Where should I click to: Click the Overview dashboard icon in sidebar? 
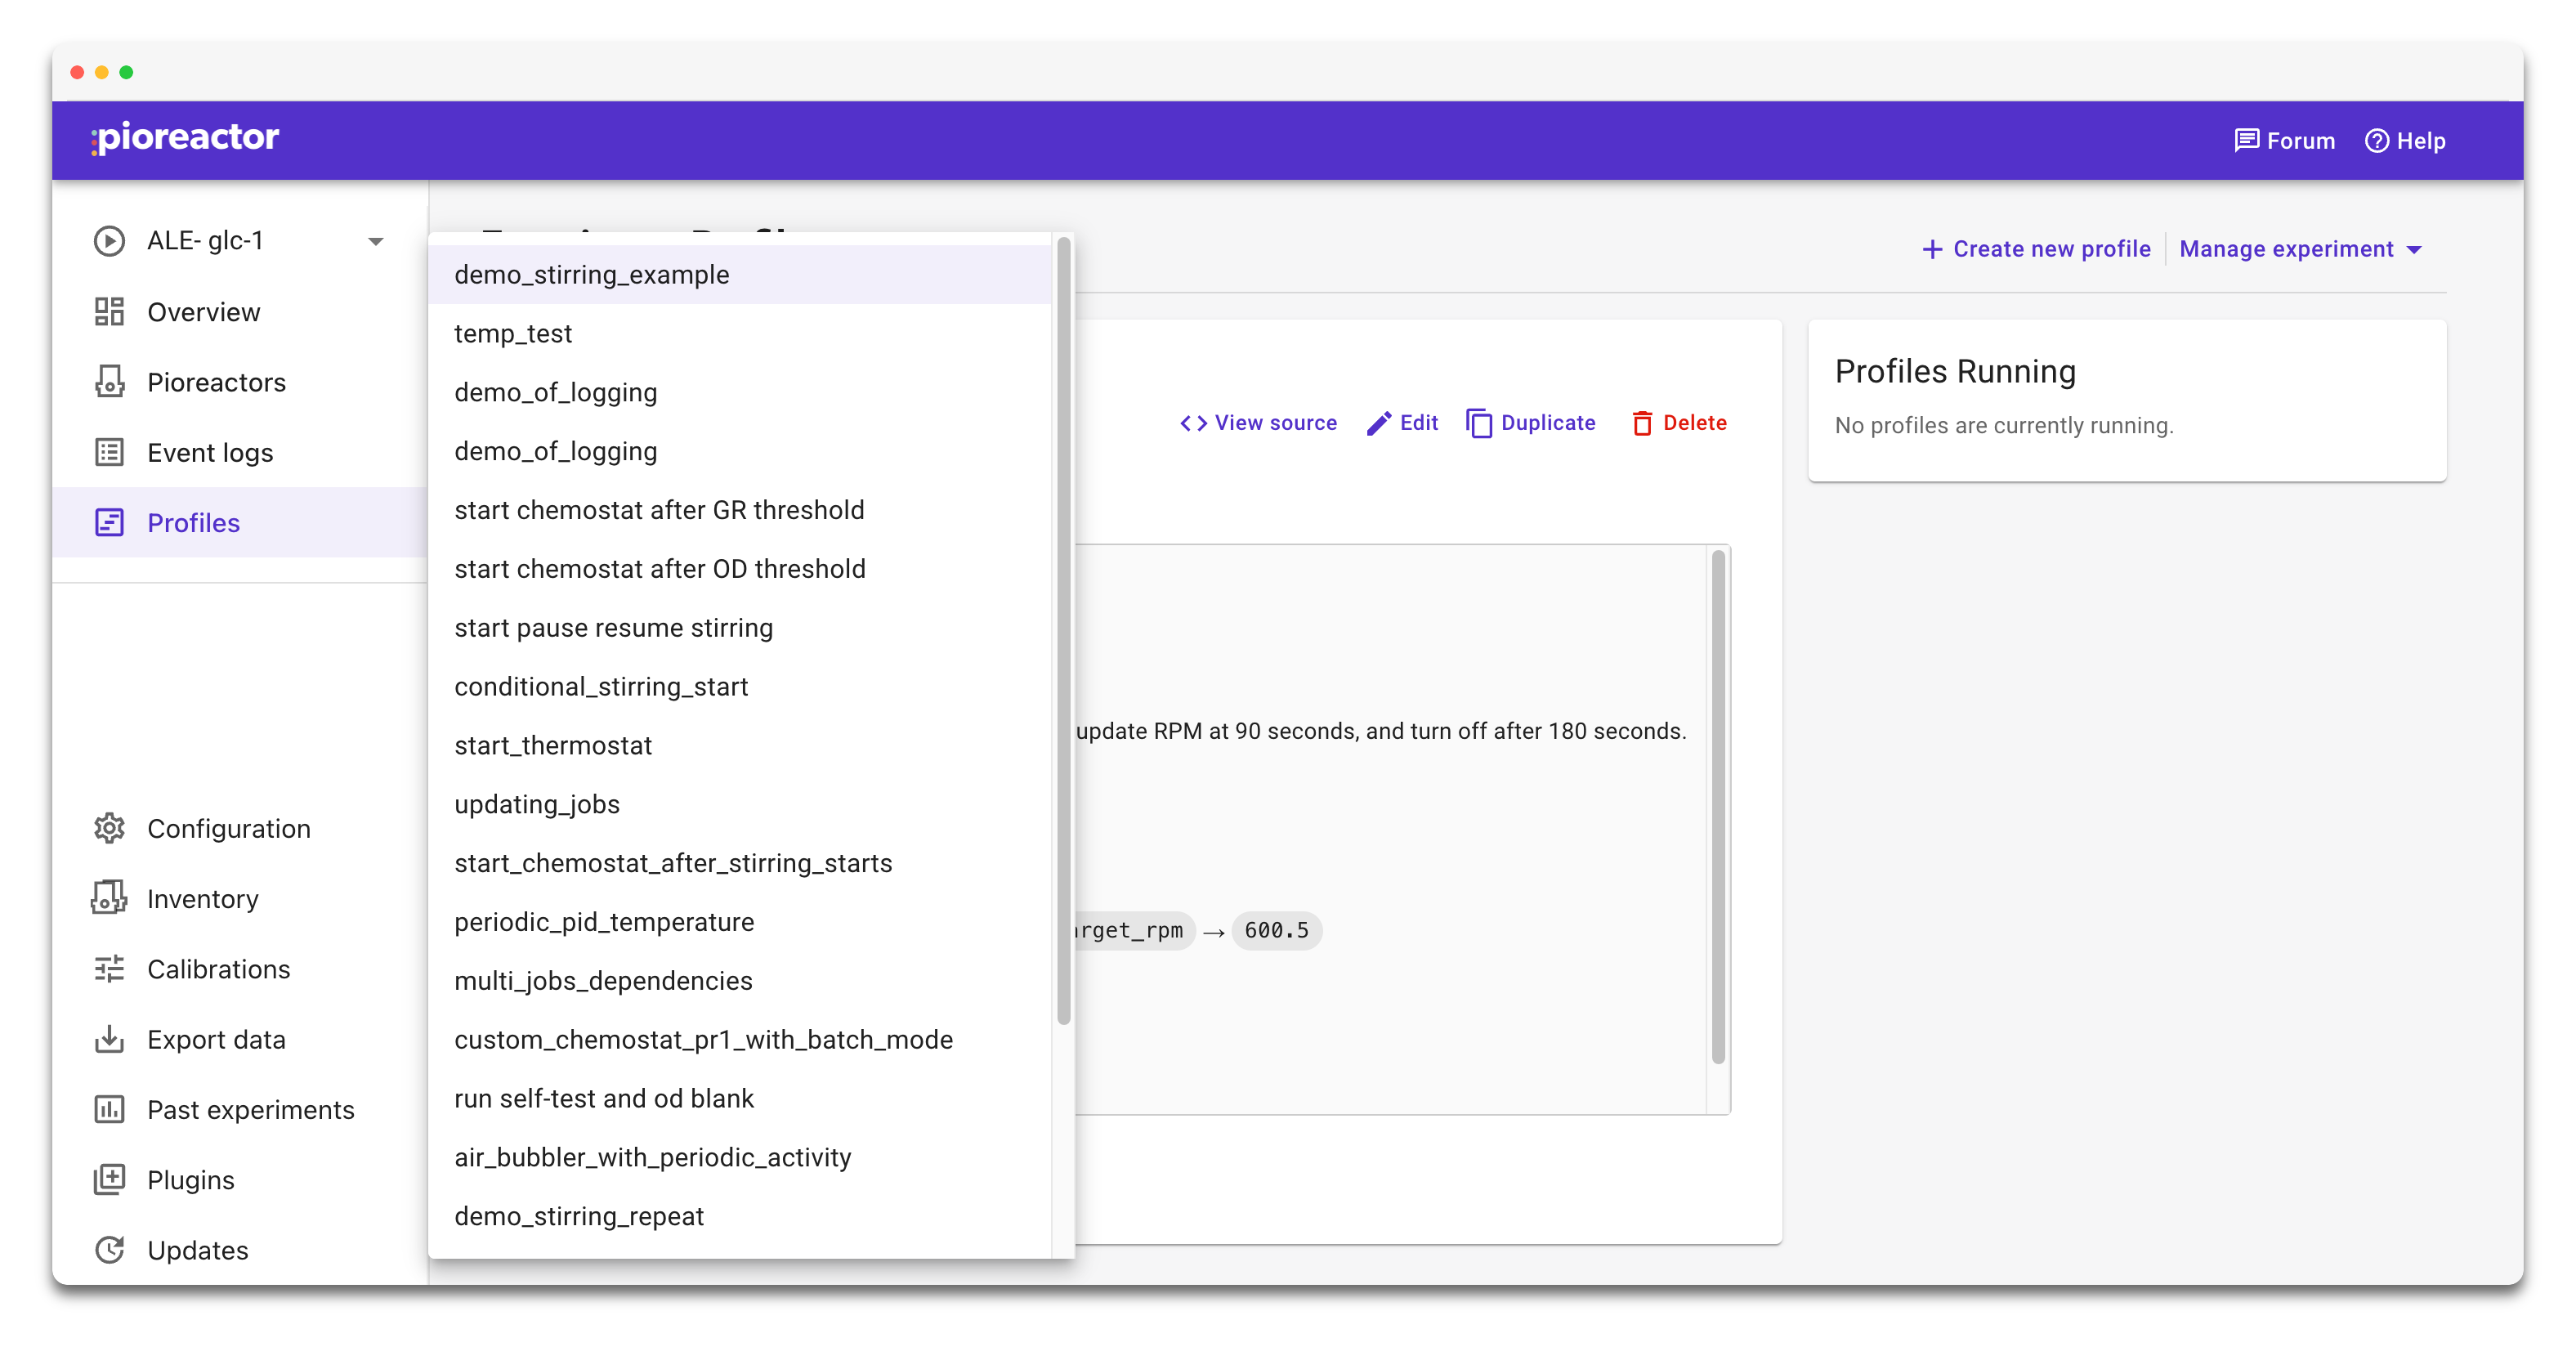coord(109,312)
